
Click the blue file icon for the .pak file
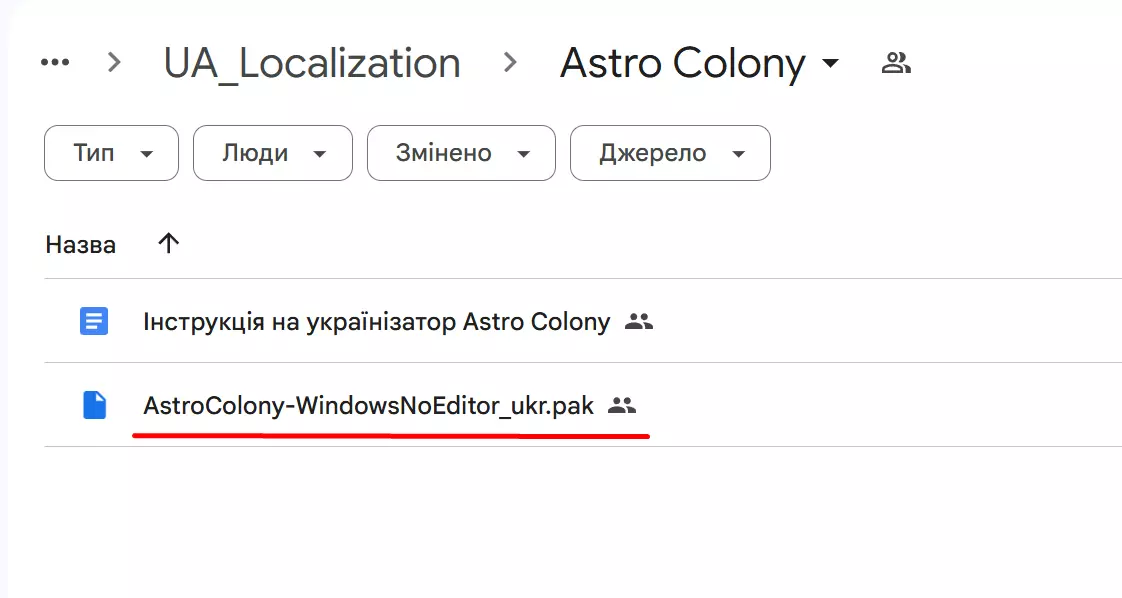(x=94, y=405)
